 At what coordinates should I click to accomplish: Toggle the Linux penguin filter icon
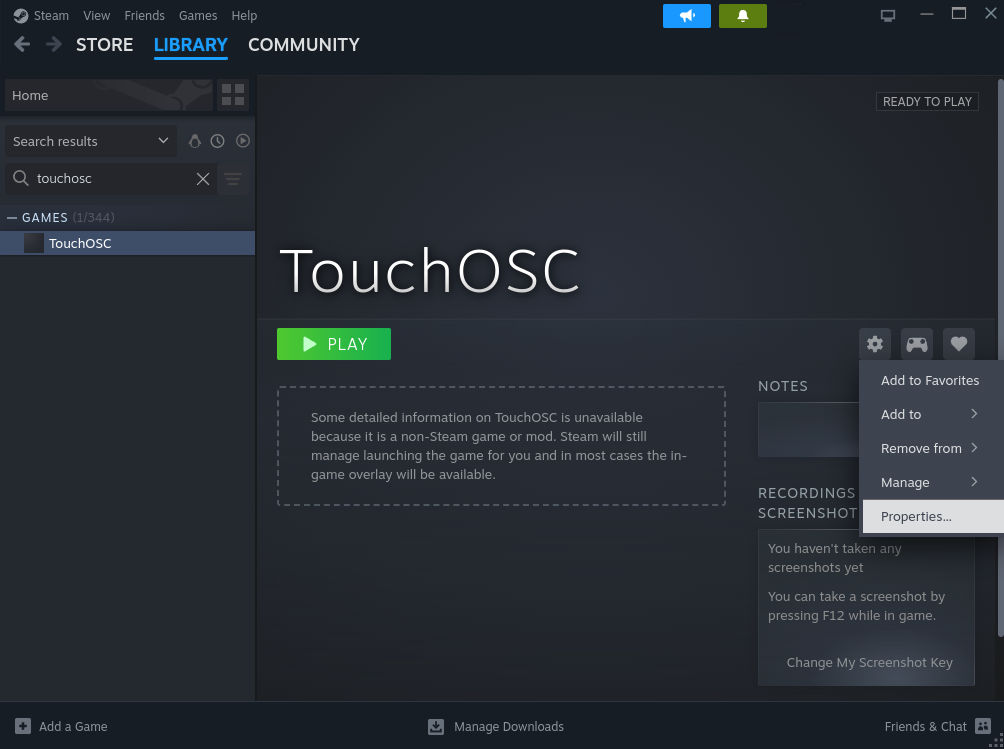click(195, 141)
